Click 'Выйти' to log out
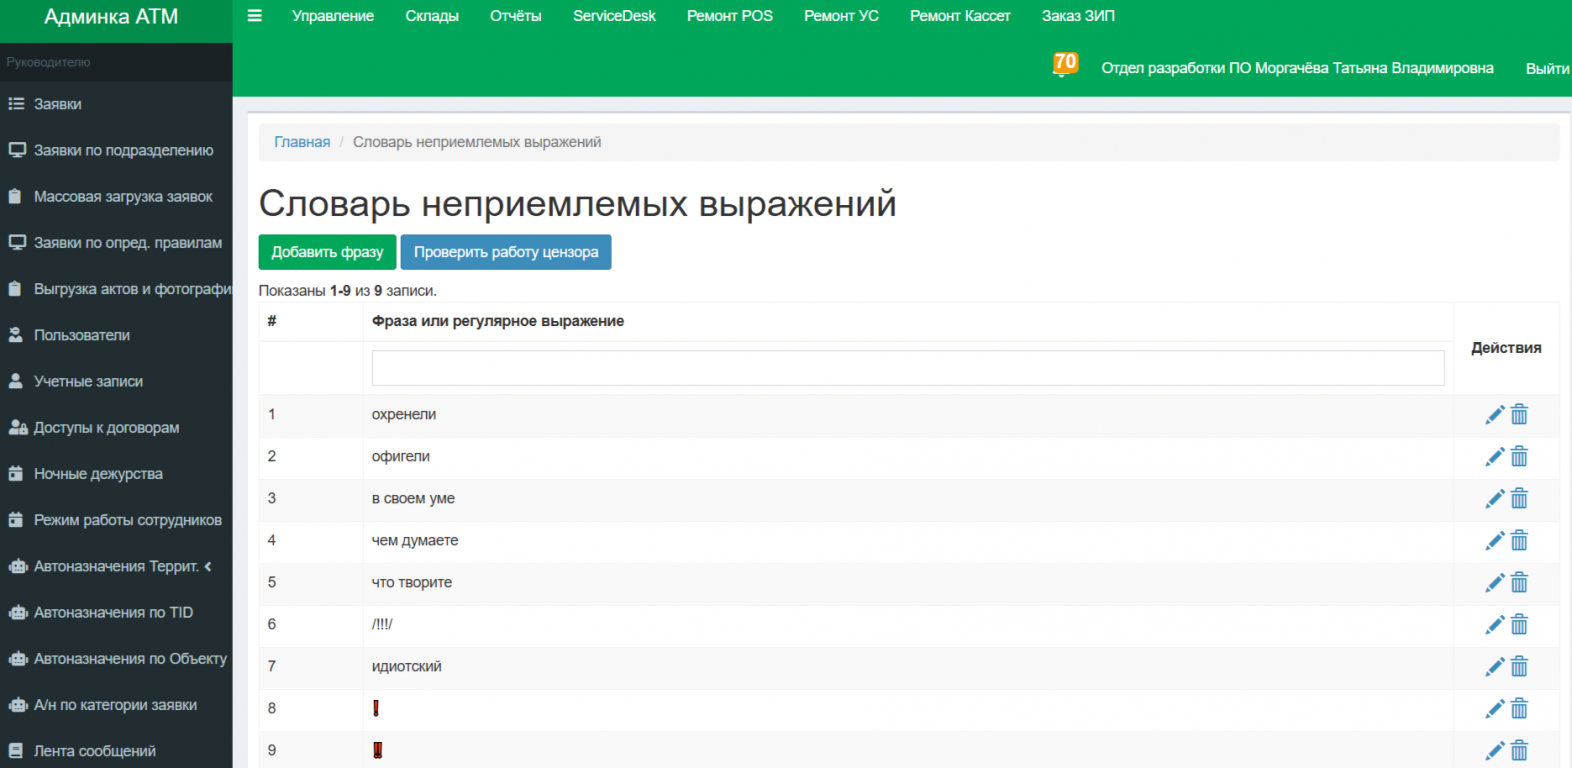Screen dimensions: 1572x768 click(x=1546, y=69)
